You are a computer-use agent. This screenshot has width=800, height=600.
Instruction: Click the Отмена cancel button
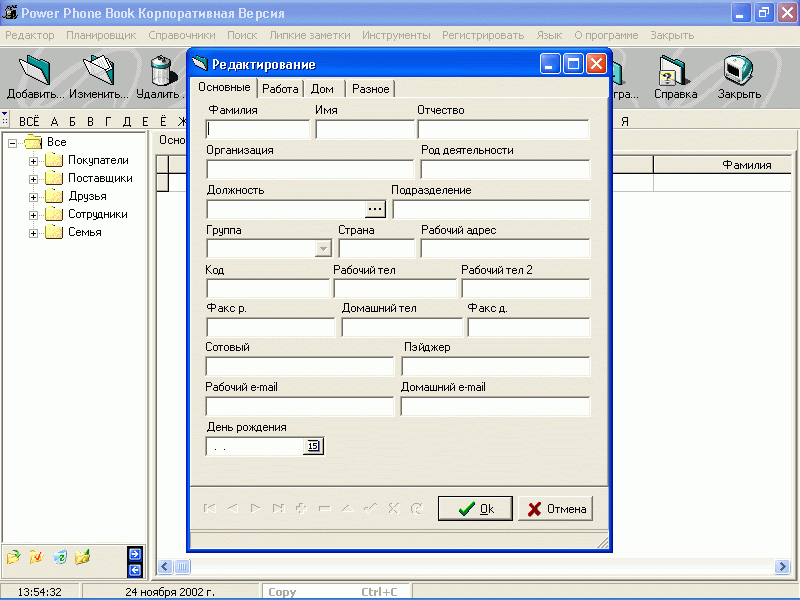[x=556, y=509]
